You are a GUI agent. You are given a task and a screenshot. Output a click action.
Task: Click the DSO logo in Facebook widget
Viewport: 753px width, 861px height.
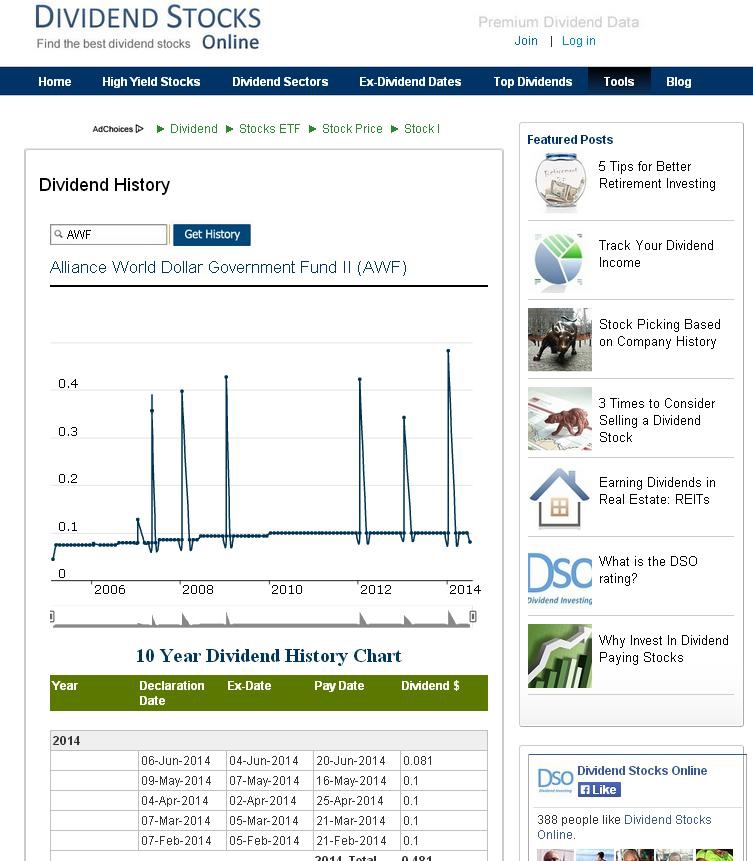[x=555, y=780]
